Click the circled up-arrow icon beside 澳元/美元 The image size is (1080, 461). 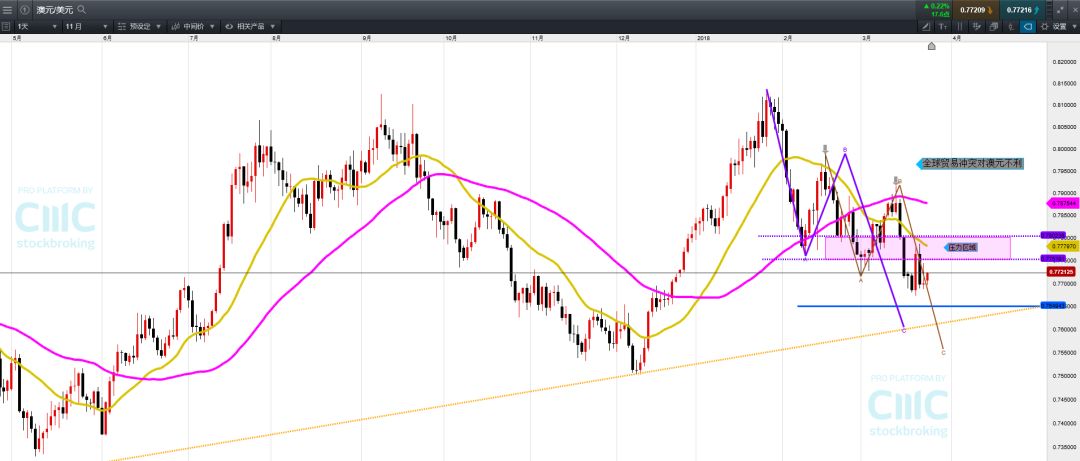25,10
